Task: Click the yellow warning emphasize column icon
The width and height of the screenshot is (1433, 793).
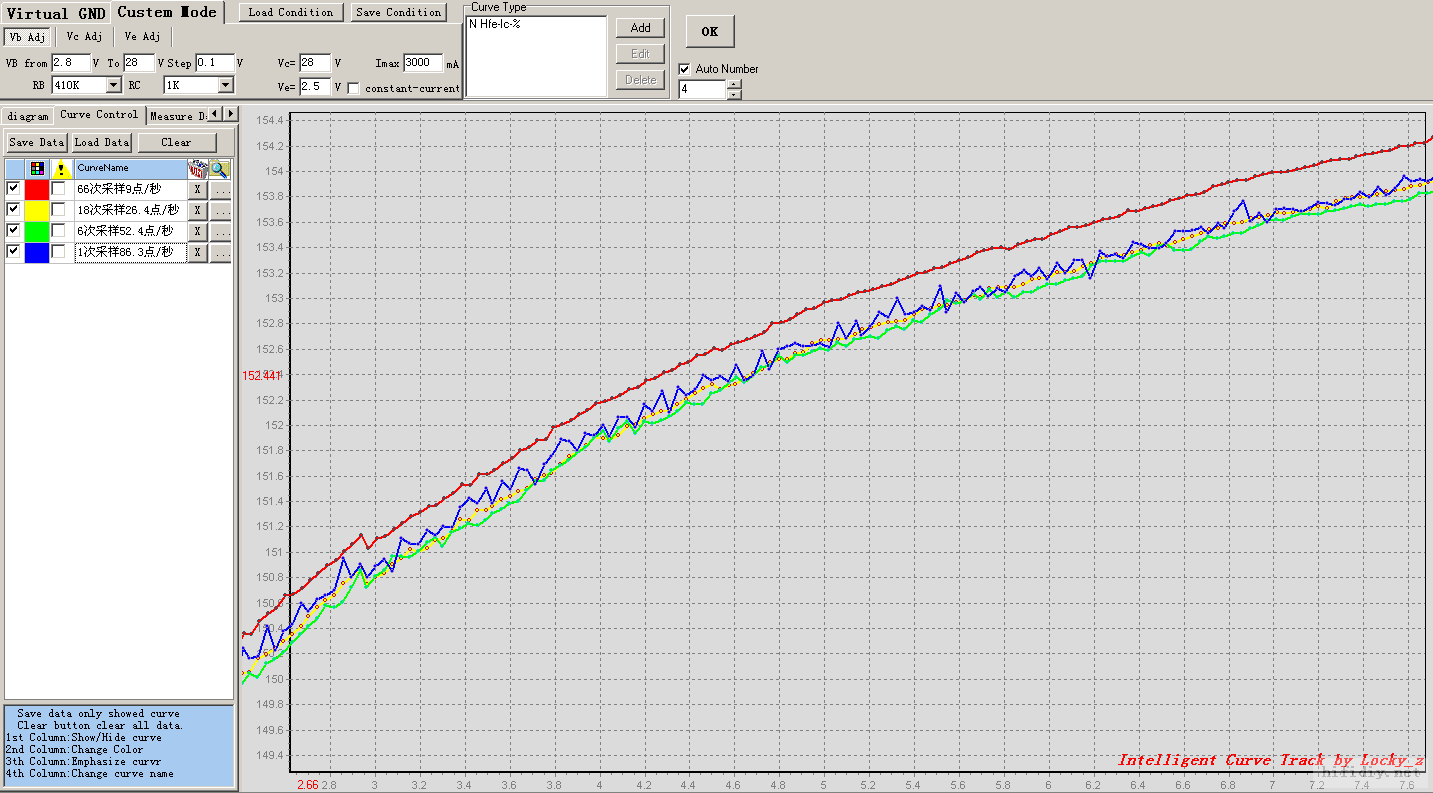Action: pos(61,169)
